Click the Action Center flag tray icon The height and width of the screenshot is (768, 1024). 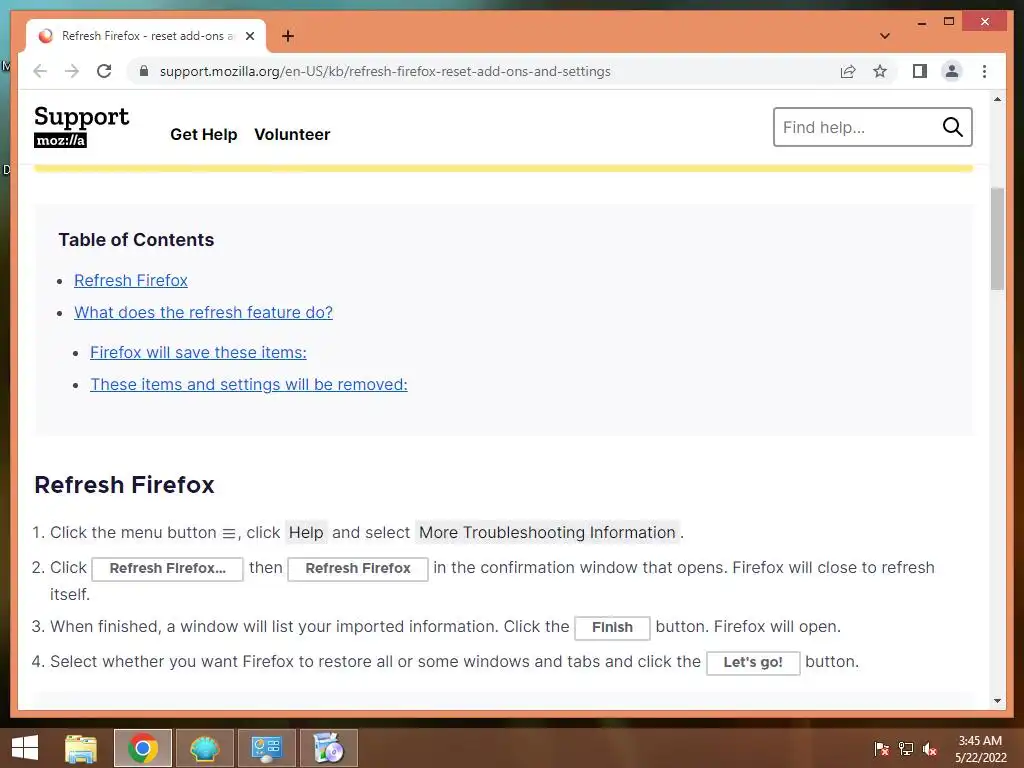click(882, 749)
